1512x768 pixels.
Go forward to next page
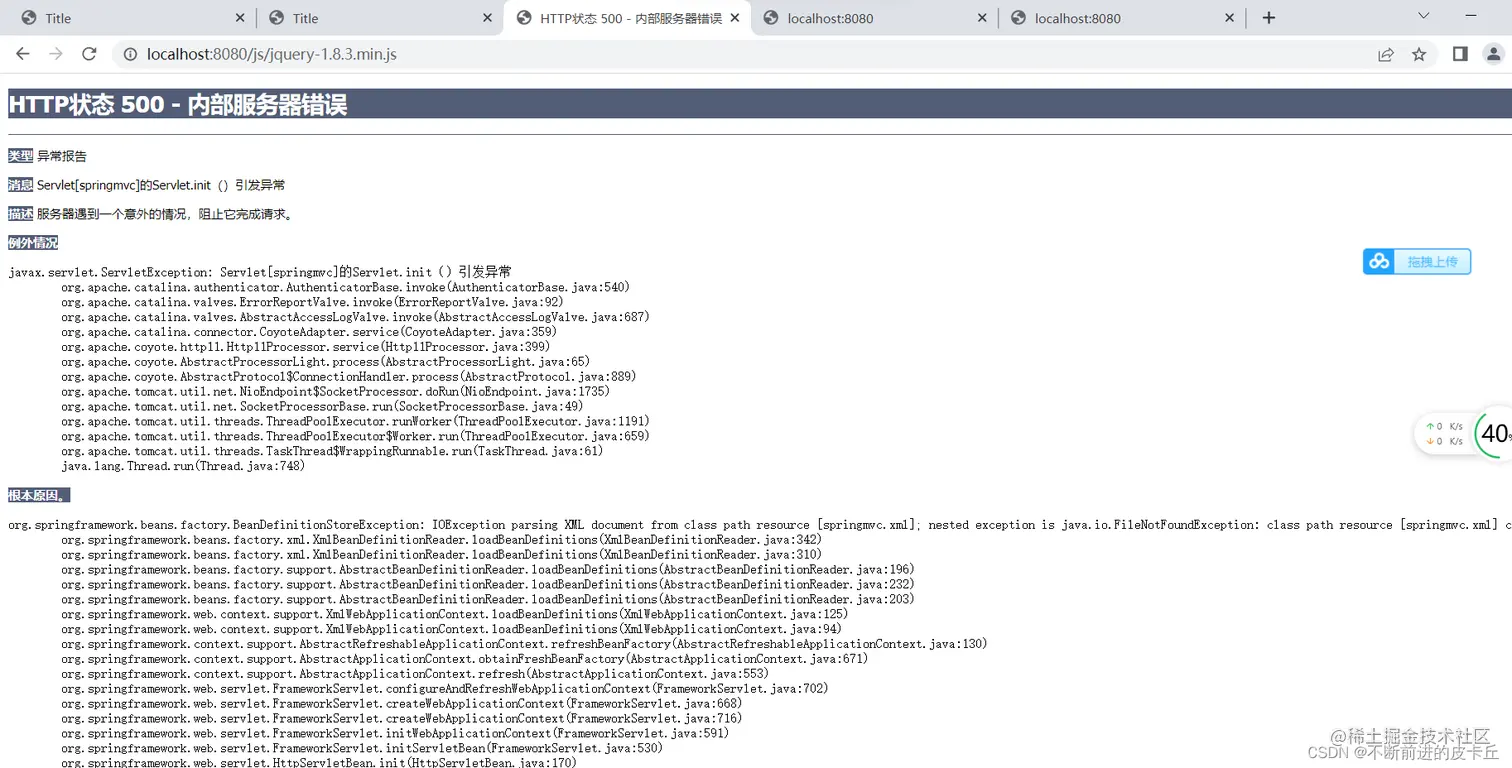point(56,54)
